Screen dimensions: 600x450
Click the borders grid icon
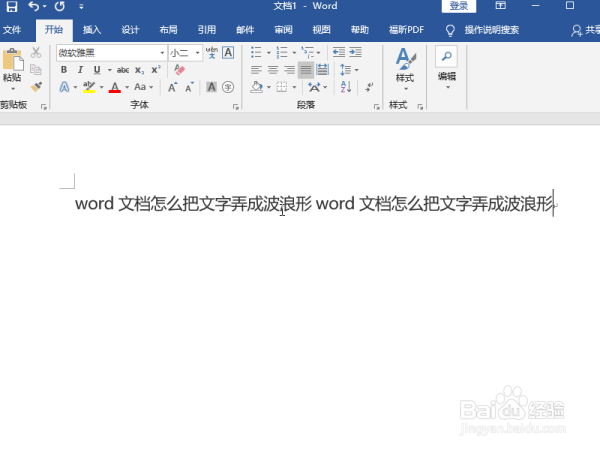[x=282, y=87]
